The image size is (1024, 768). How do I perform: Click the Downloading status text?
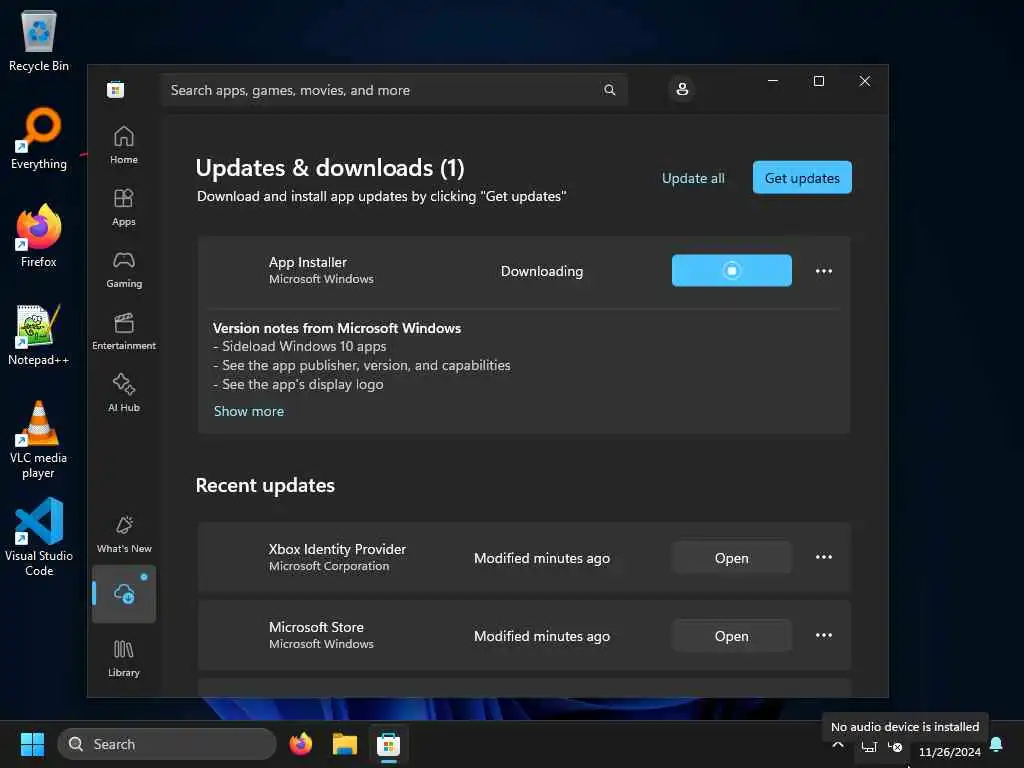coord(541,271)
